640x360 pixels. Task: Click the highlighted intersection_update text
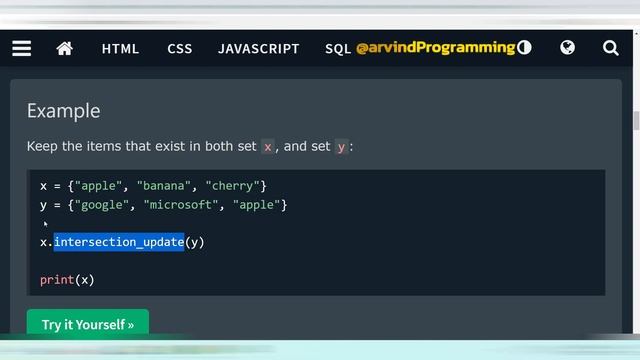coord(119,242)
